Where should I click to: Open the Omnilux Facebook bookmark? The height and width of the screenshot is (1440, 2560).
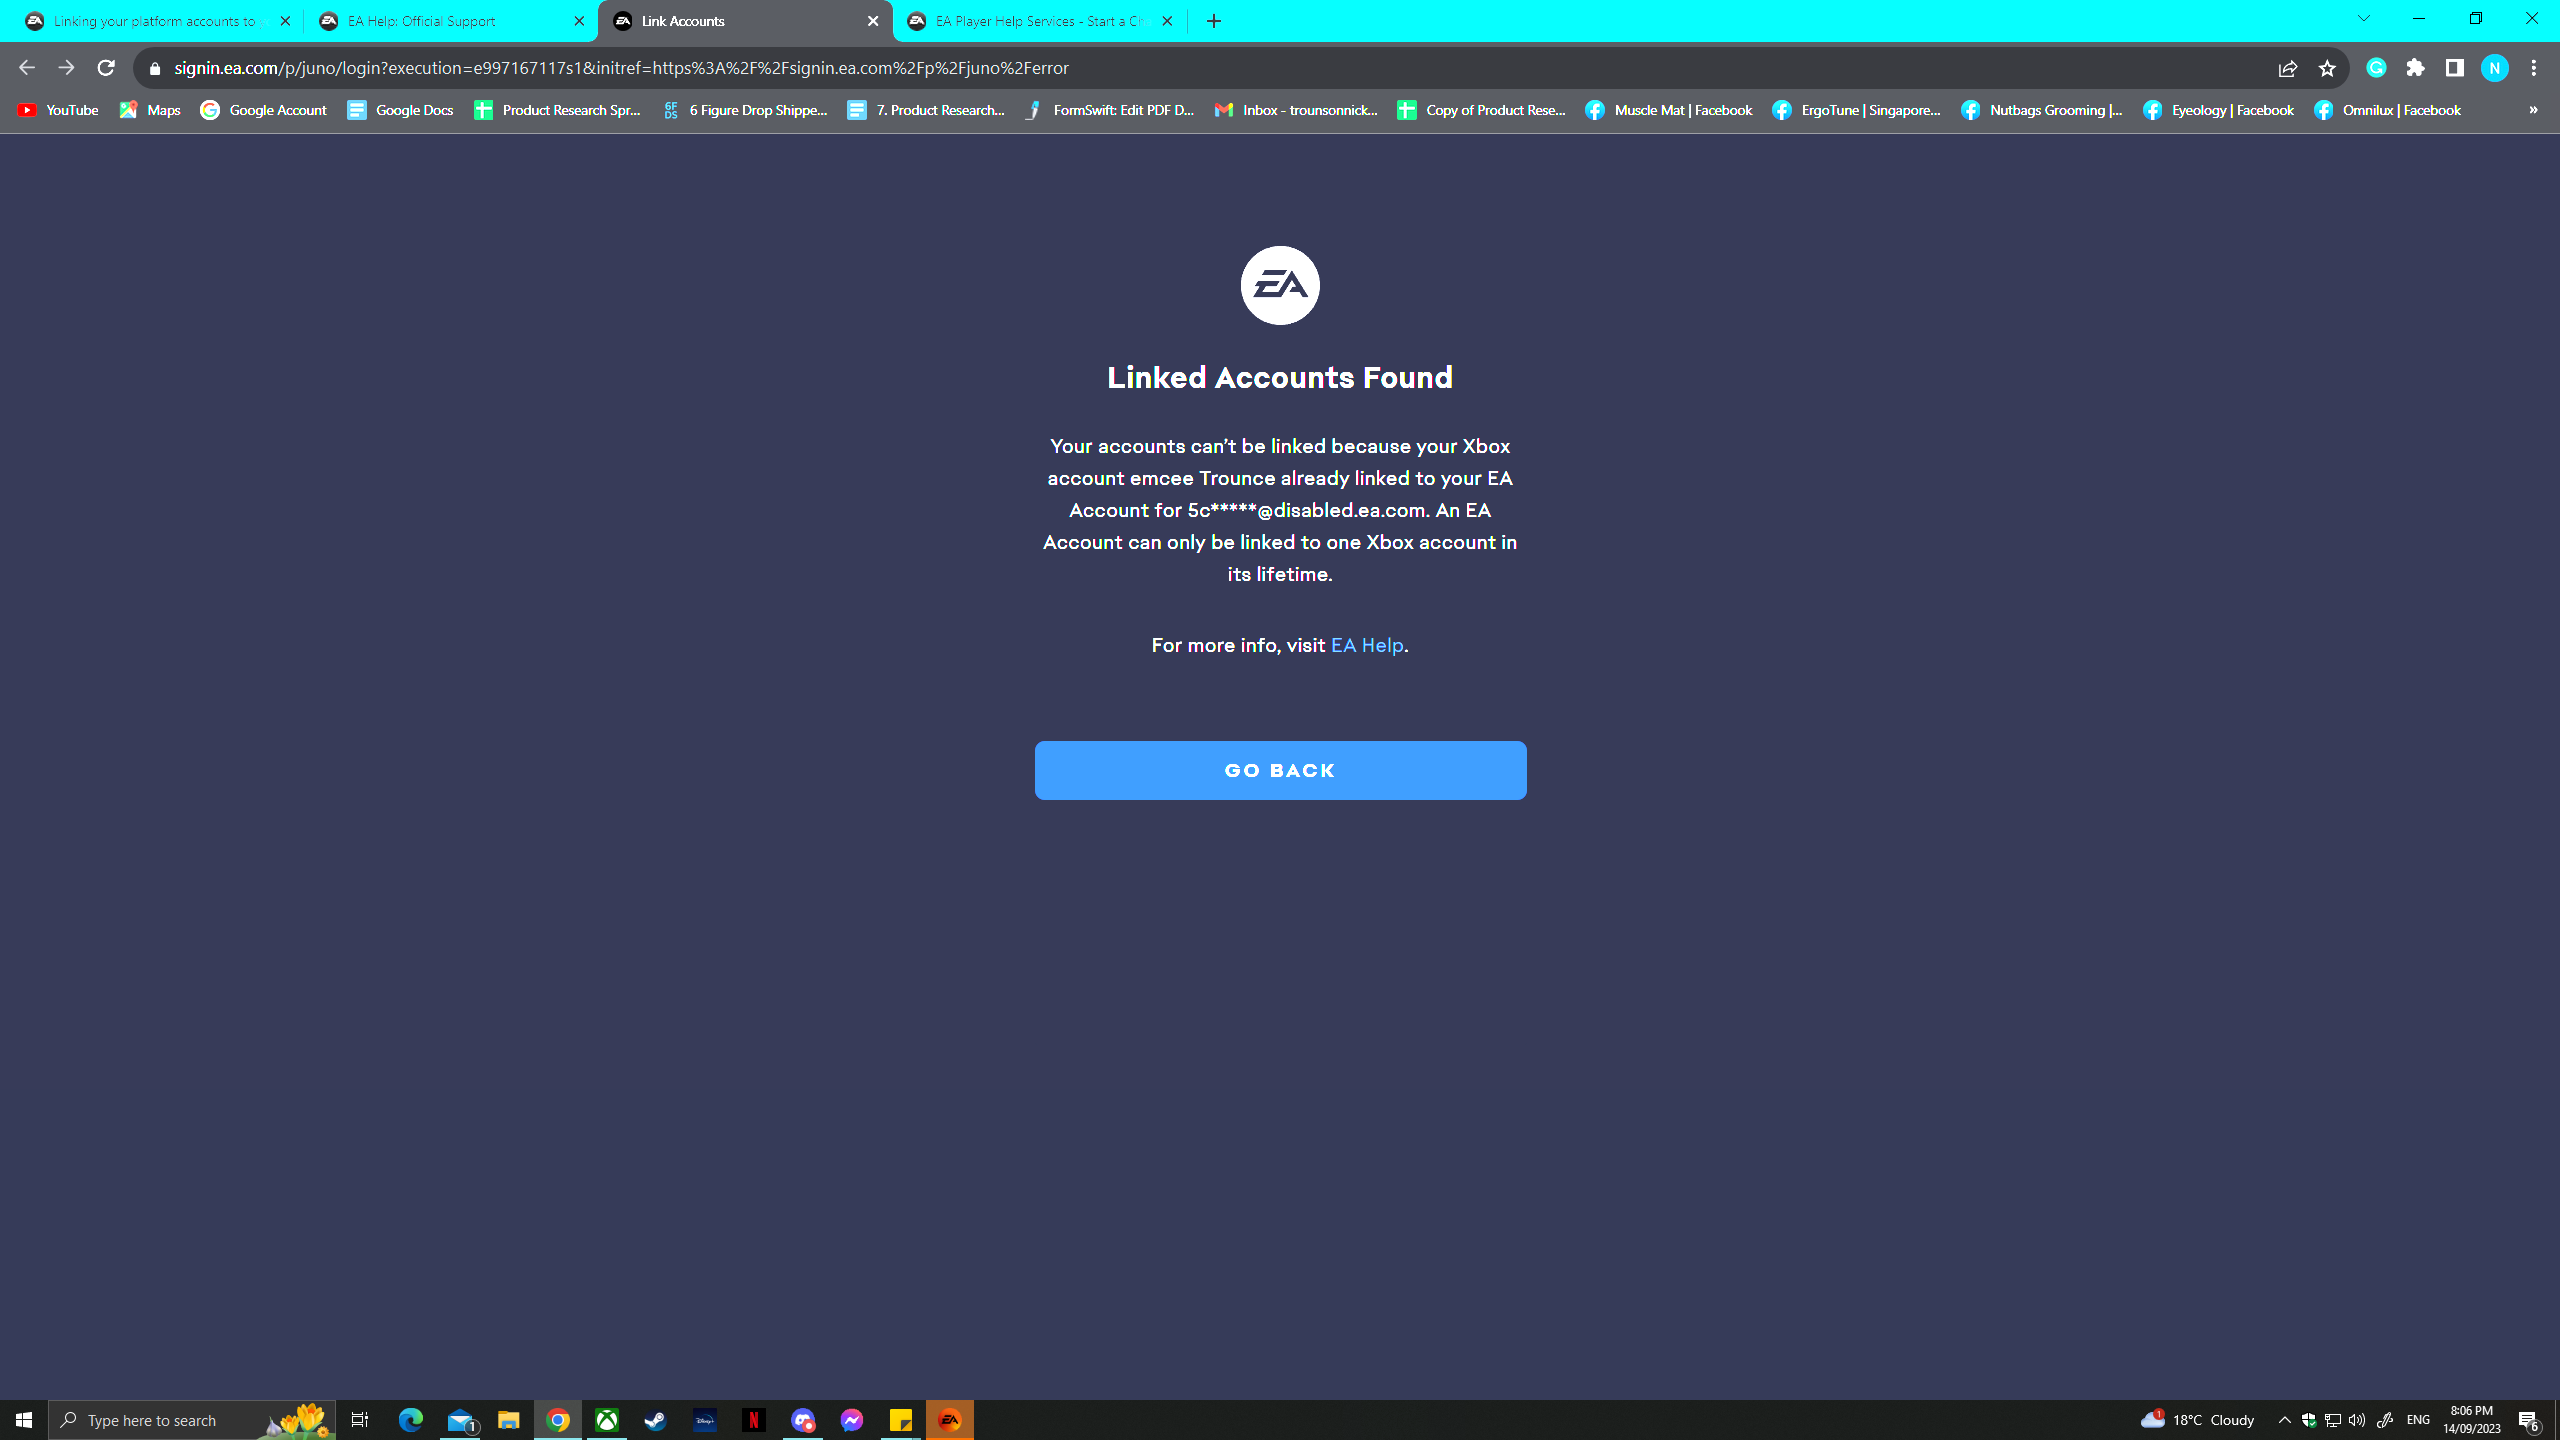click(x=2388, y=110)
